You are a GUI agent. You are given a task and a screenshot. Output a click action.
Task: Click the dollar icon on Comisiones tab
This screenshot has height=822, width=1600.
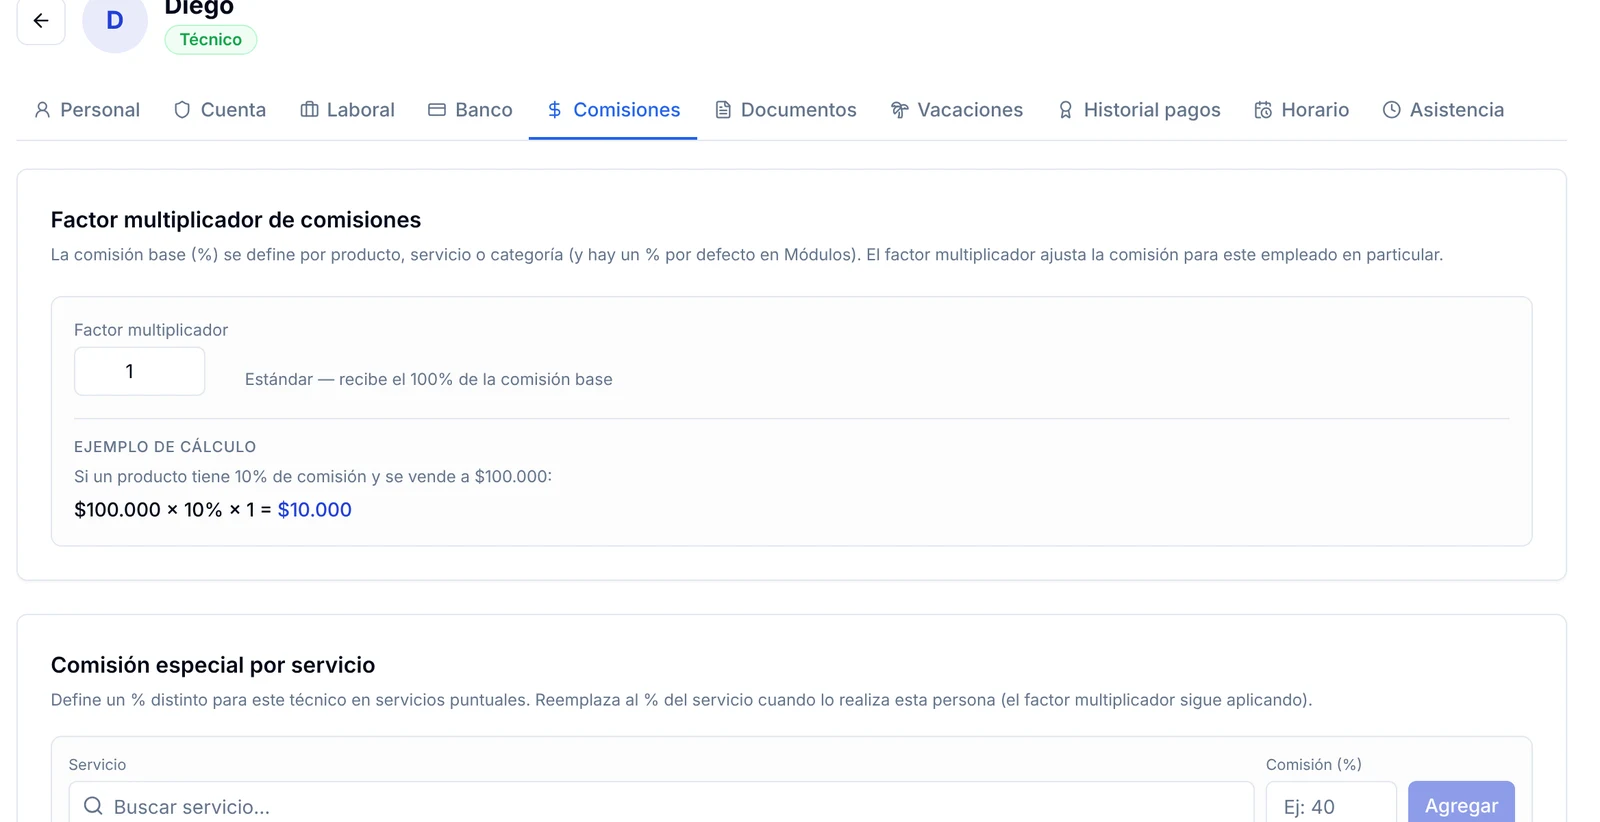[554, 110]
